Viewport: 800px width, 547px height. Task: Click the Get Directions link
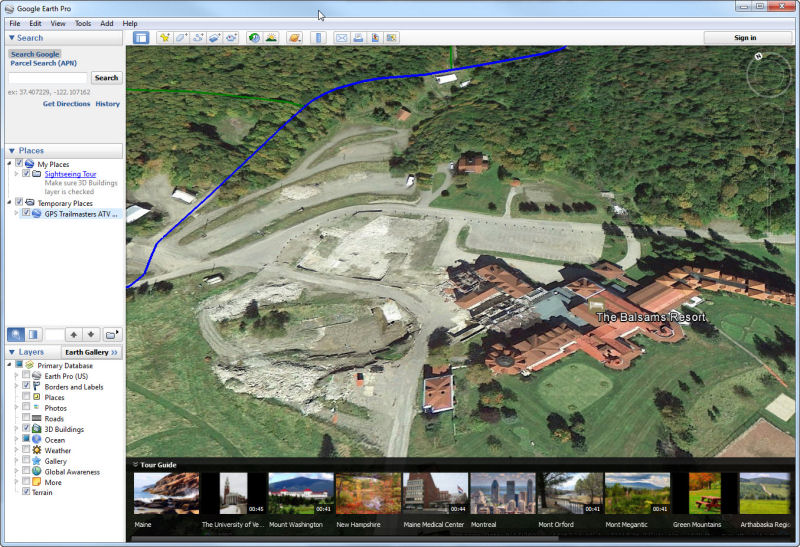pyautogui.click(x=66, y=104)
